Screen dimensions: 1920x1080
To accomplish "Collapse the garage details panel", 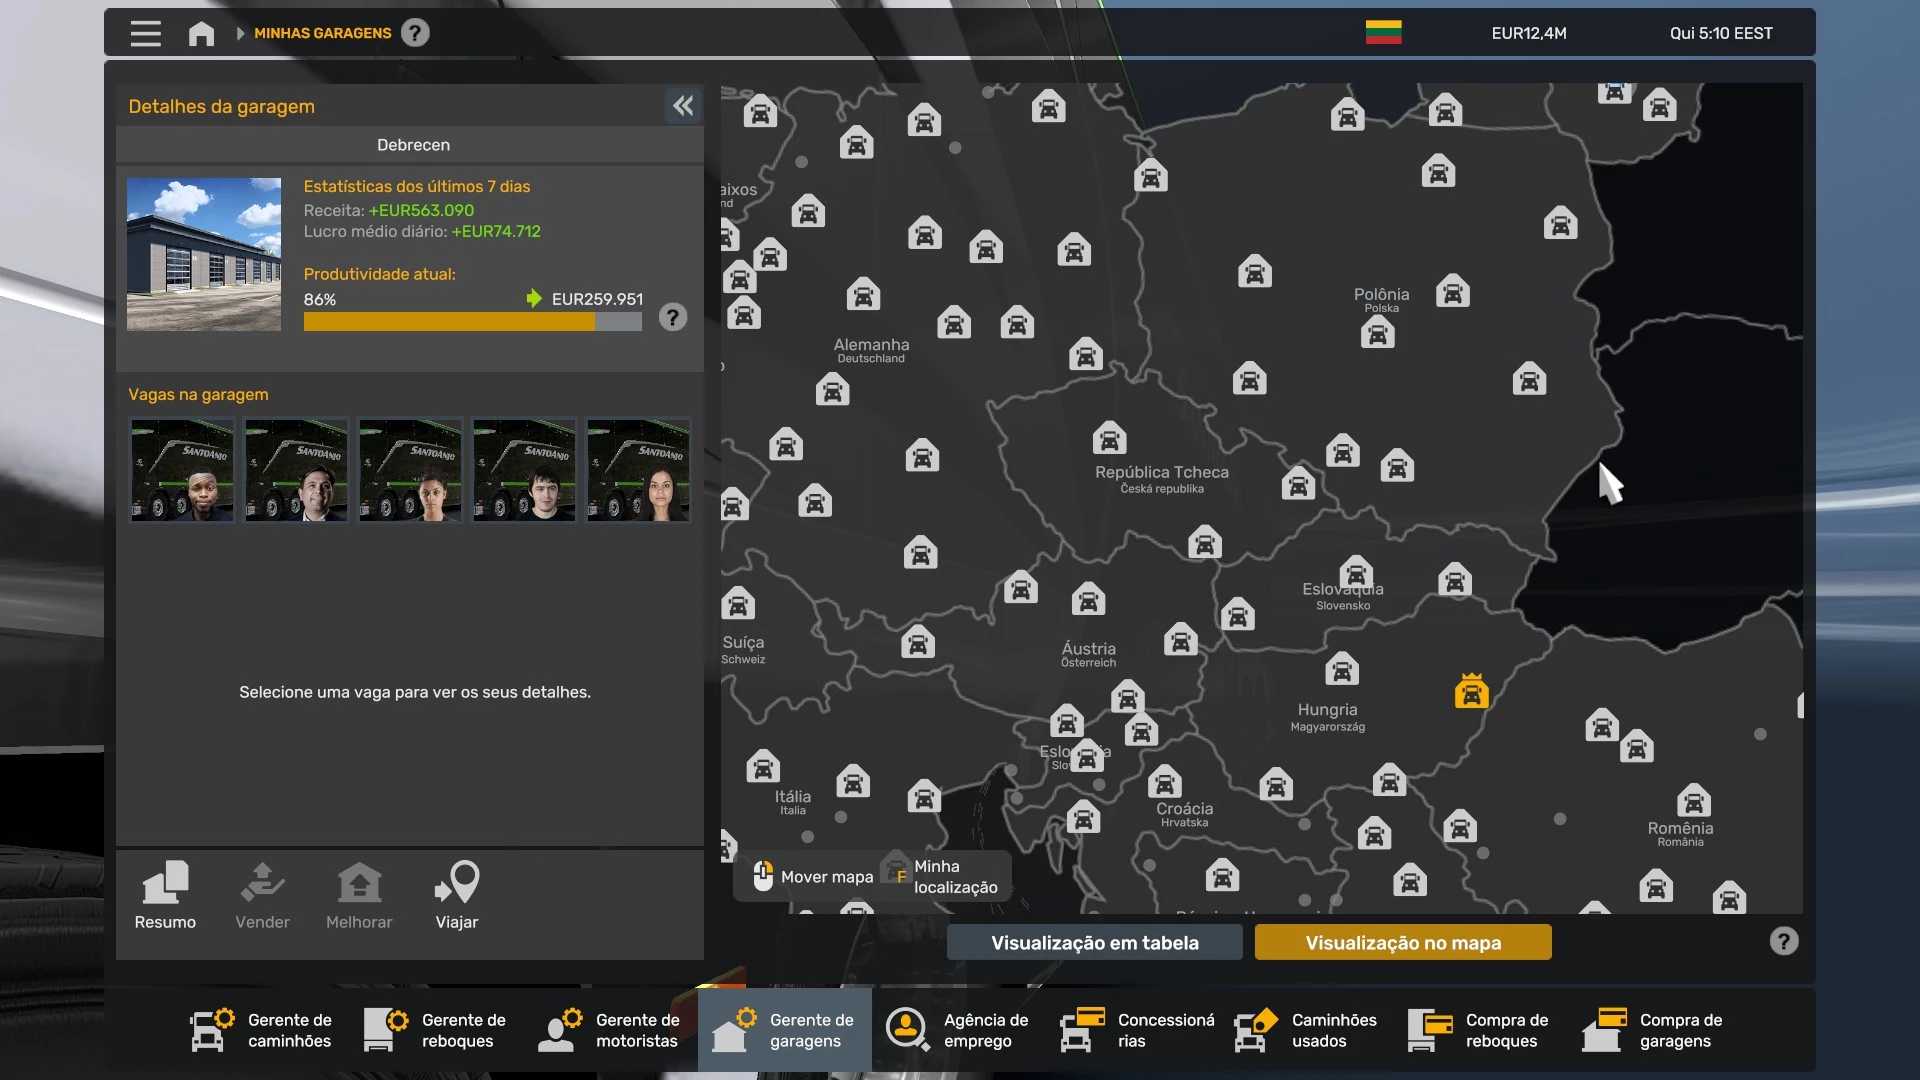I will pos(683,106).
